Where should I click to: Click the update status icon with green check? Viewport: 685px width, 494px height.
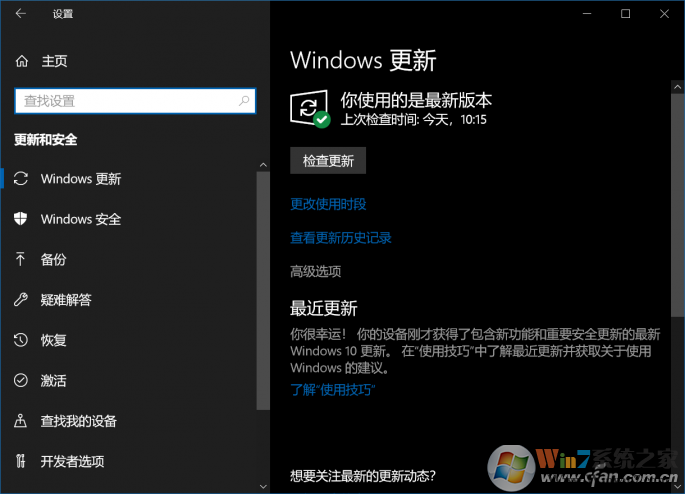coord(310,109)
